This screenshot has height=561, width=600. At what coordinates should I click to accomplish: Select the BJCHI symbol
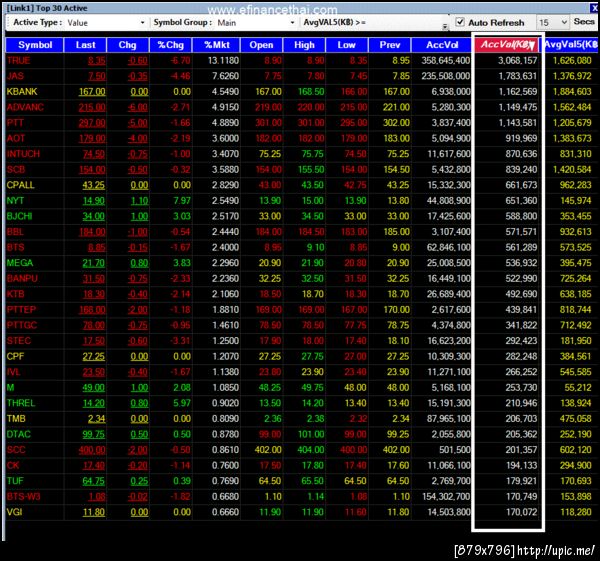19,216
